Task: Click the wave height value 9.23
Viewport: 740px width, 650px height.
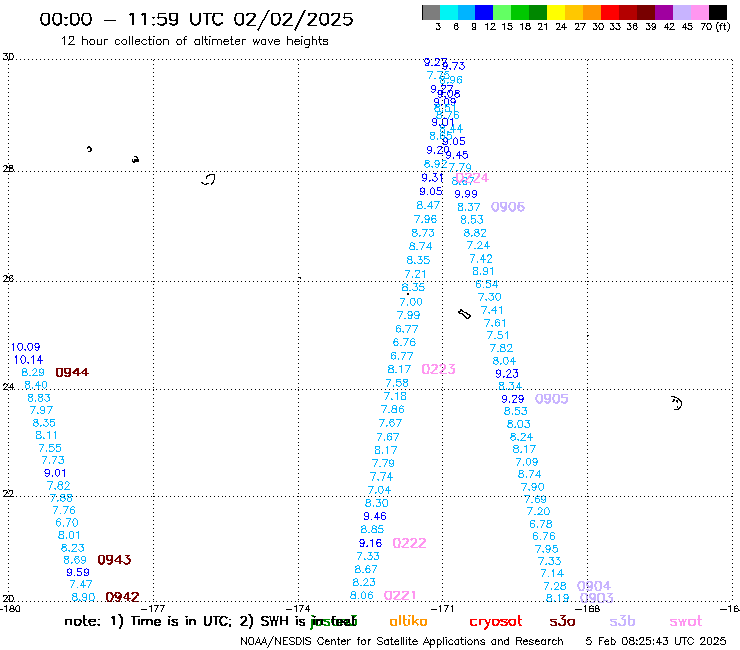Action: pyautogui.click(x=507, y=373)
